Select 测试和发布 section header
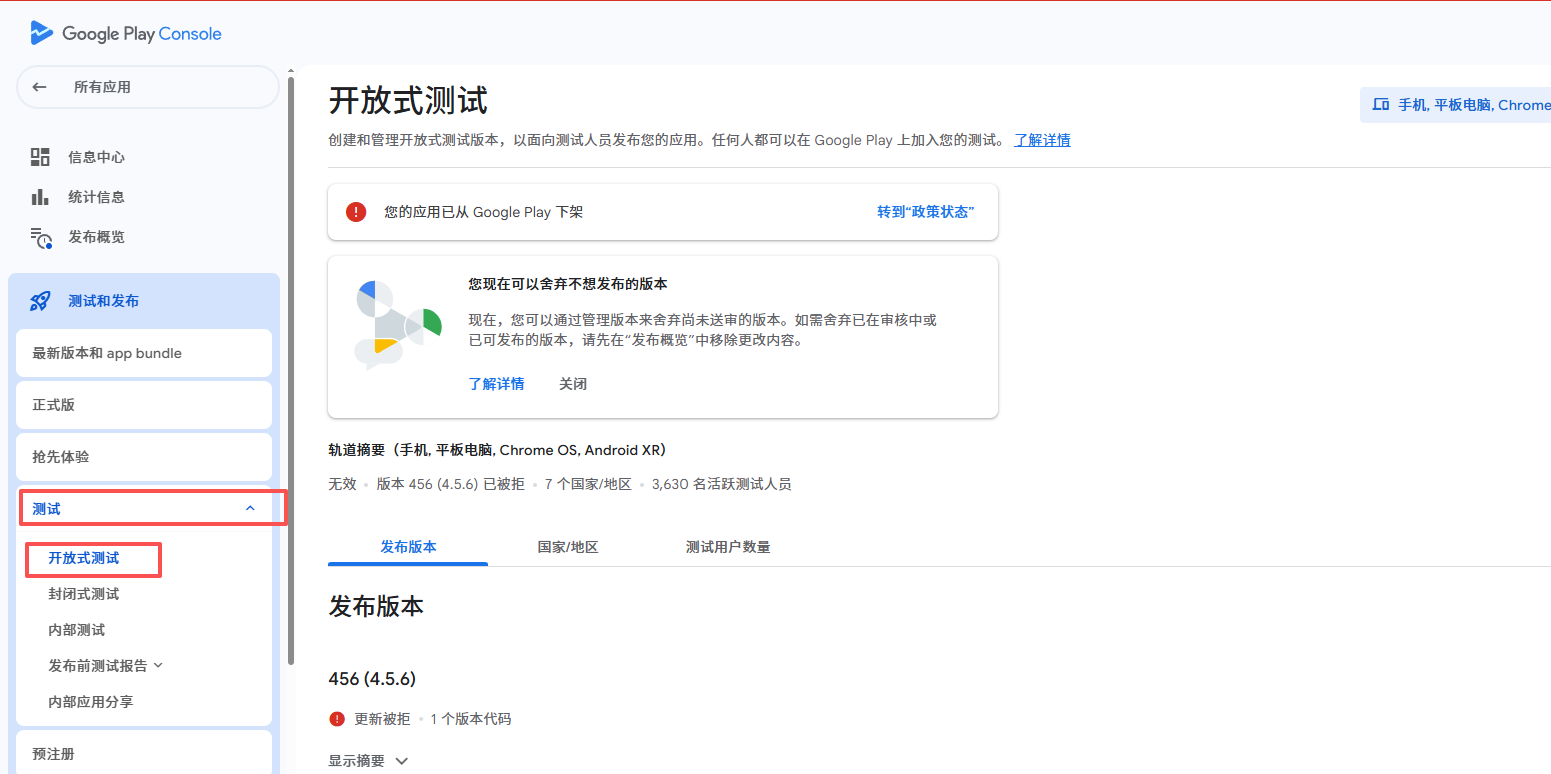1551x774 pixels. [x=144, y=301]
